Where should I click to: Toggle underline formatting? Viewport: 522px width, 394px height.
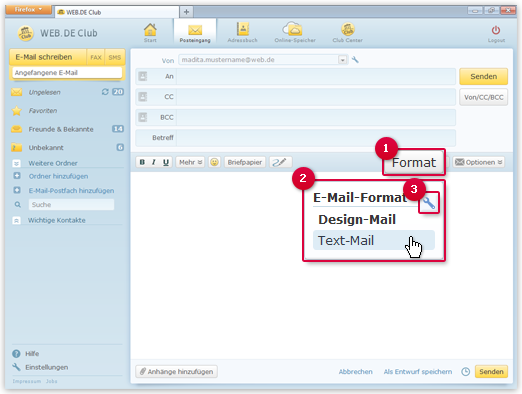pos(166,162)
